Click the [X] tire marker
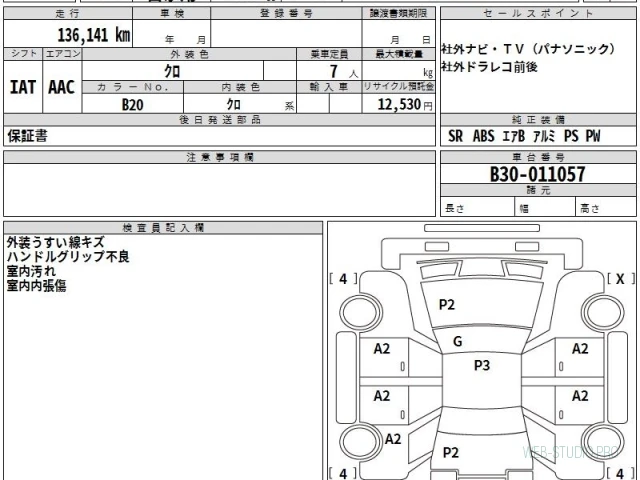The image size is (640, 480). pos(620,279)
